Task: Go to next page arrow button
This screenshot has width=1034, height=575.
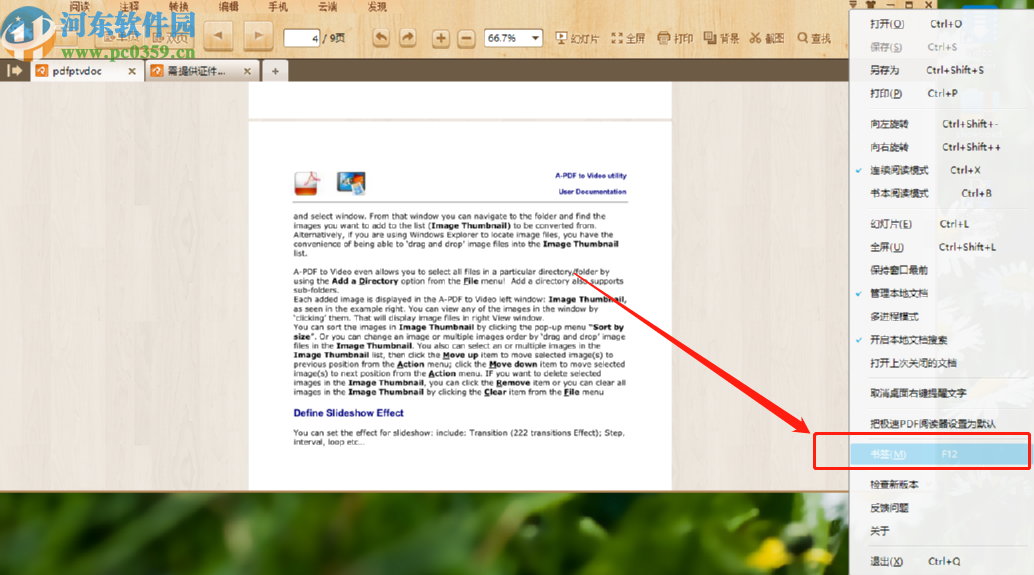Action: [258, 36]
